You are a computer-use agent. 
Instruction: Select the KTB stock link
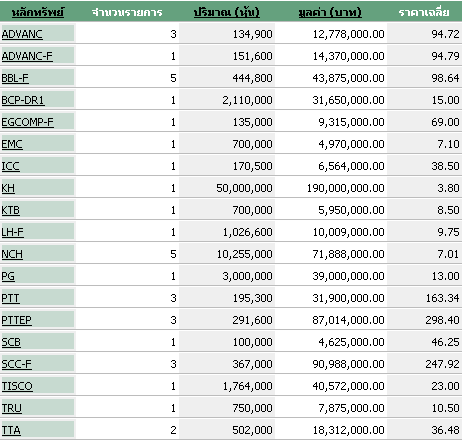(x=10, y=210)
